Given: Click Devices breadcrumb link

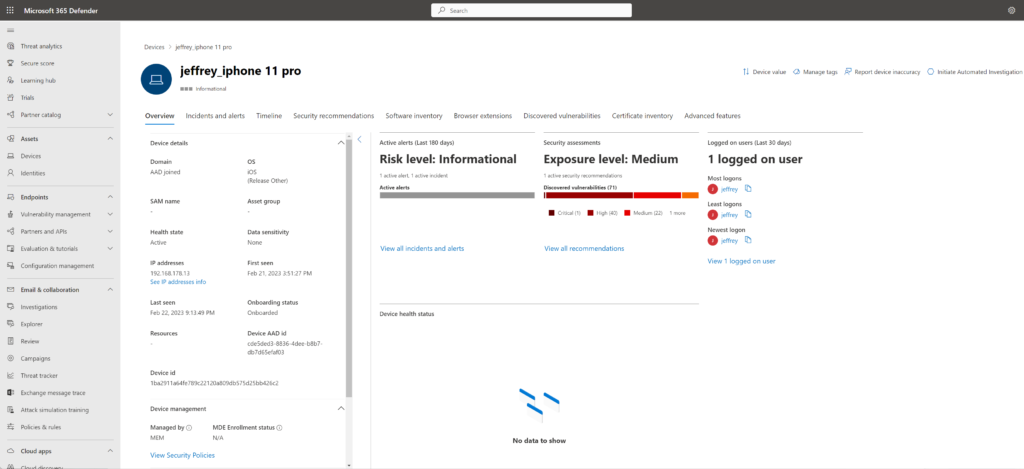Looking at the screenshot, I should pos(154,47).
